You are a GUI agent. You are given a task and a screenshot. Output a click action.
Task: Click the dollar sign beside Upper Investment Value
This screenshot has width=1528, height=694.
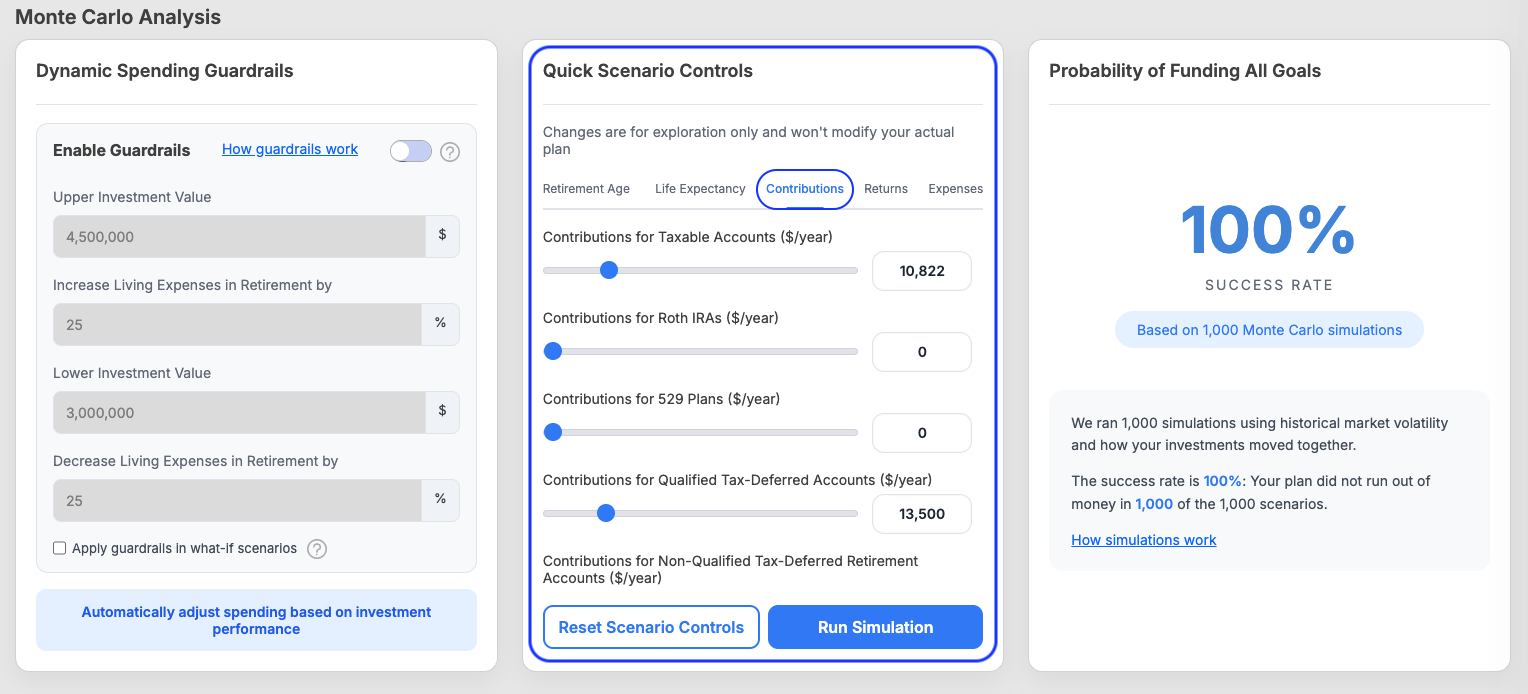pos(443,236)
